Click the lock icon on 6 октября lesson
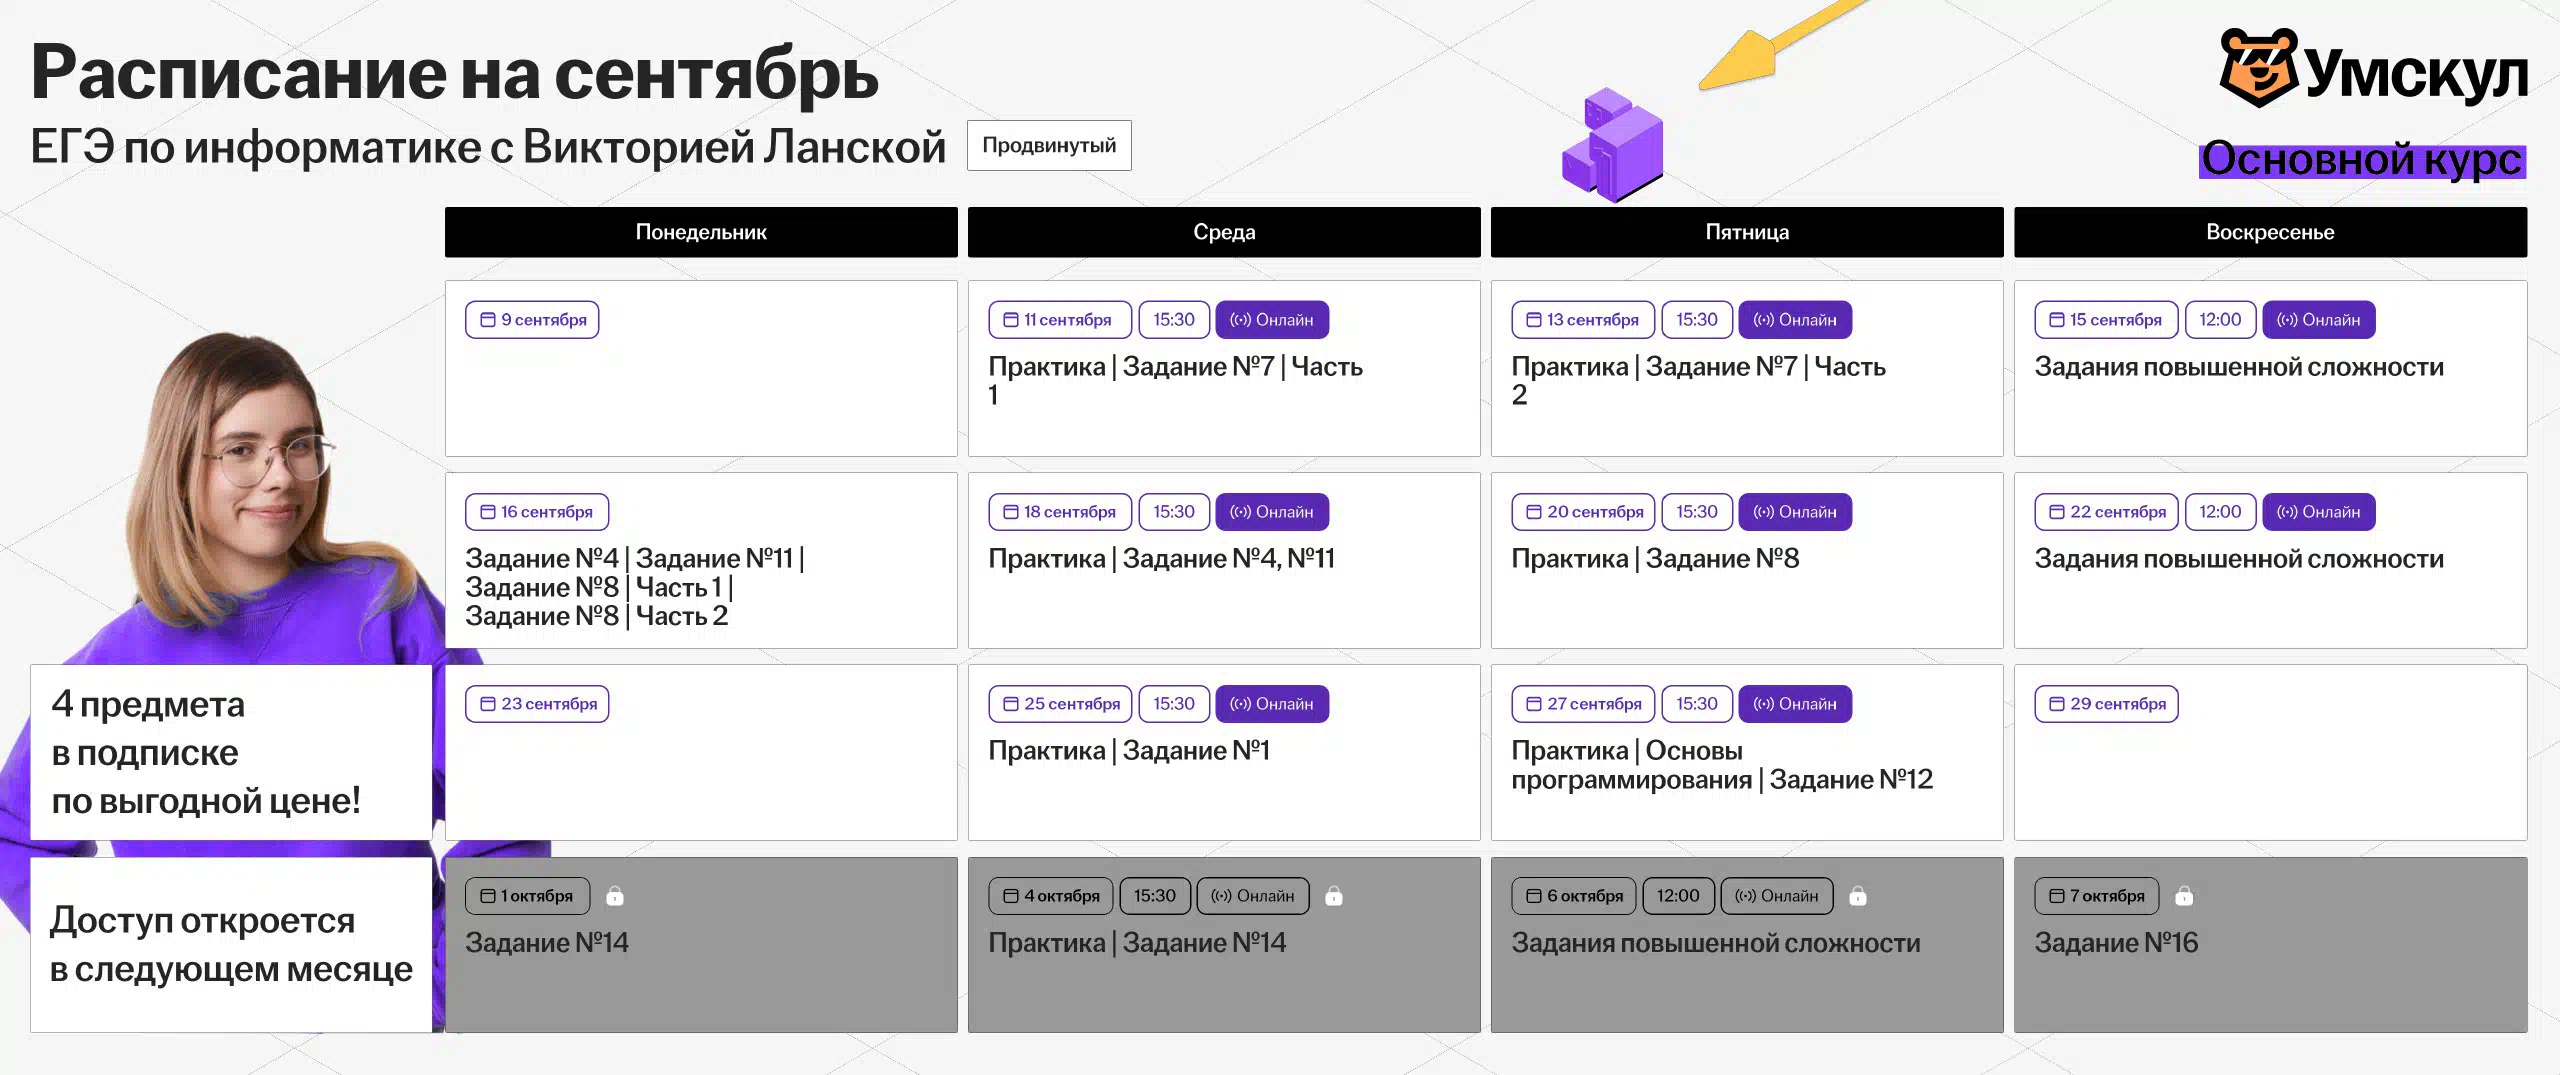 1857,896
